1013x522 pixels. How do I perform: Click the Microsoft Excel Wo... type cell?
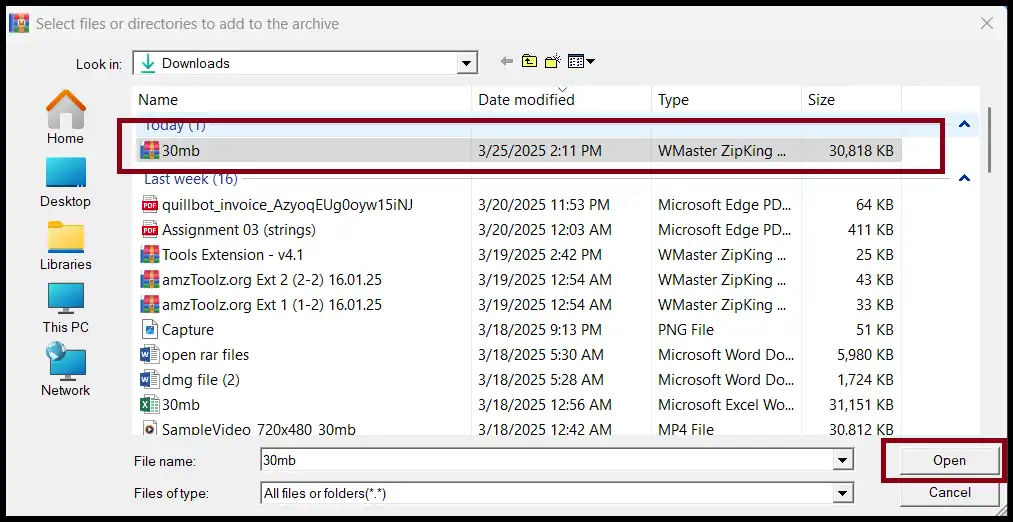(726, 404)
